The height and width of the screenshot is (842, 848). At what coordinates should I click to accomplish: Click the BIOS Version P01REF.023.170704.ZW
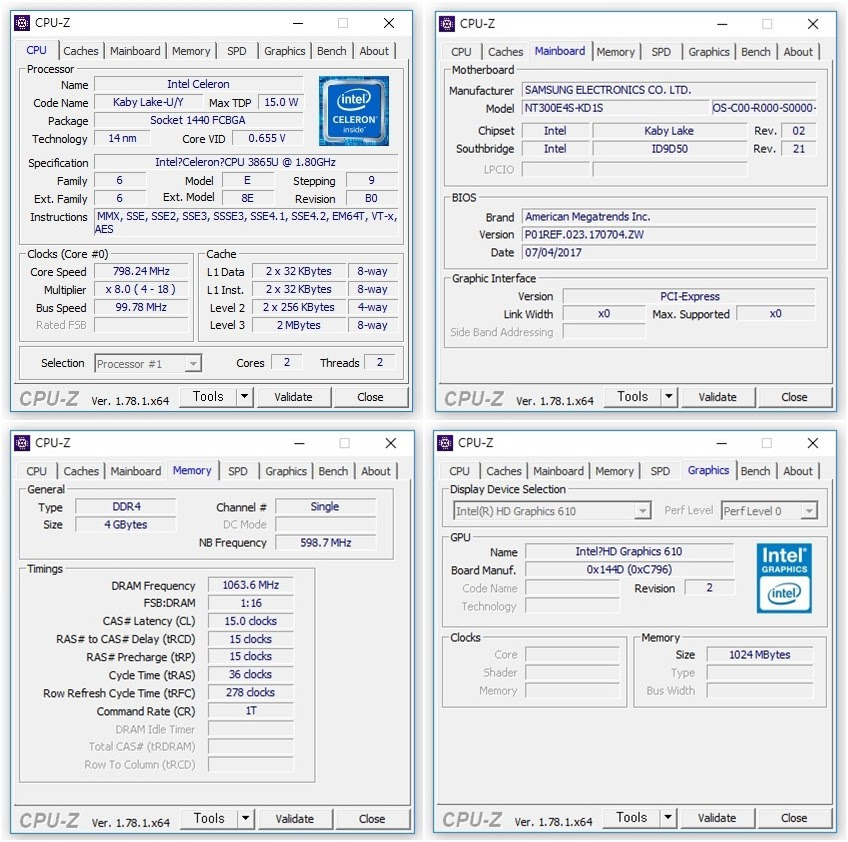point(669,234)
